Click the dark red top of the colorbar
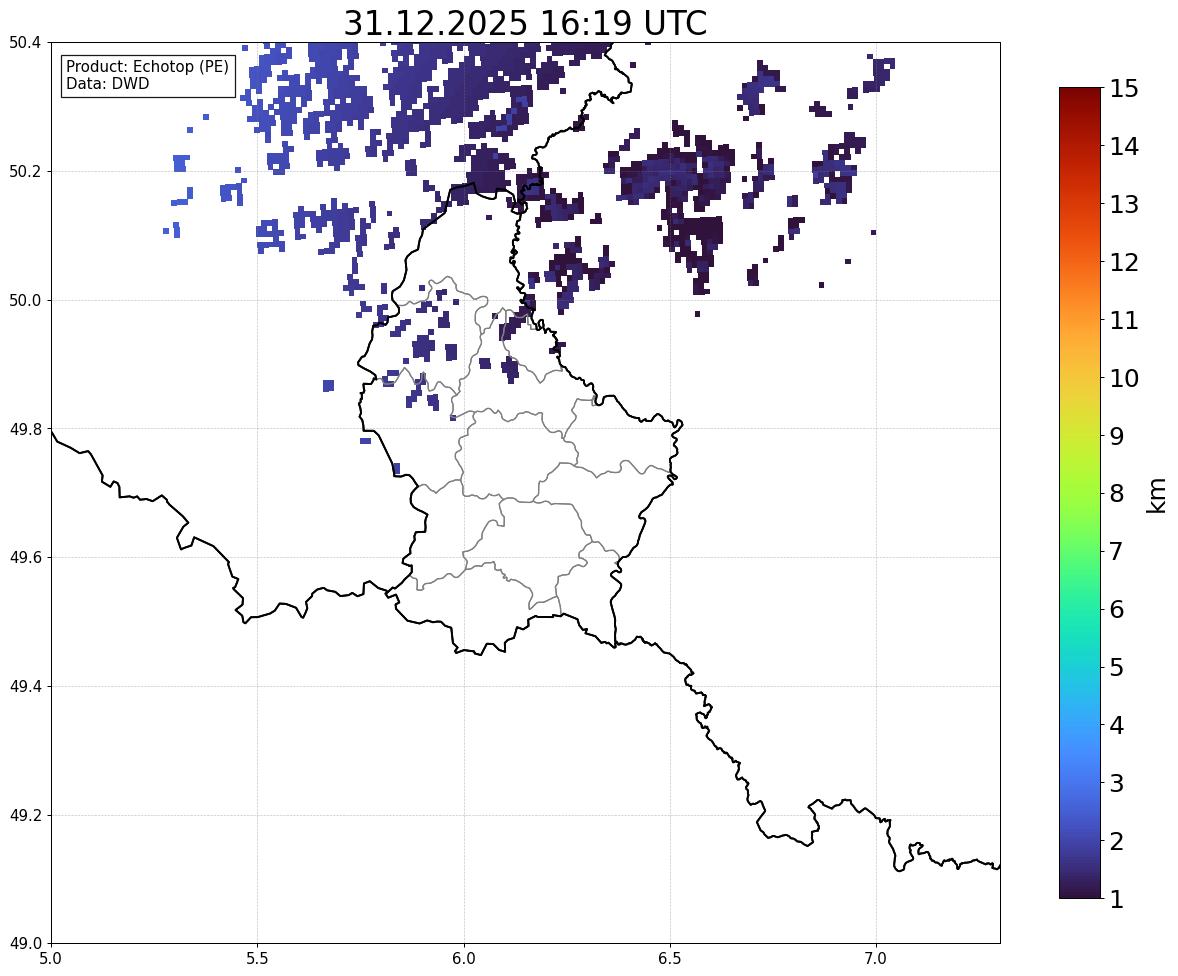 [1080, 96]
